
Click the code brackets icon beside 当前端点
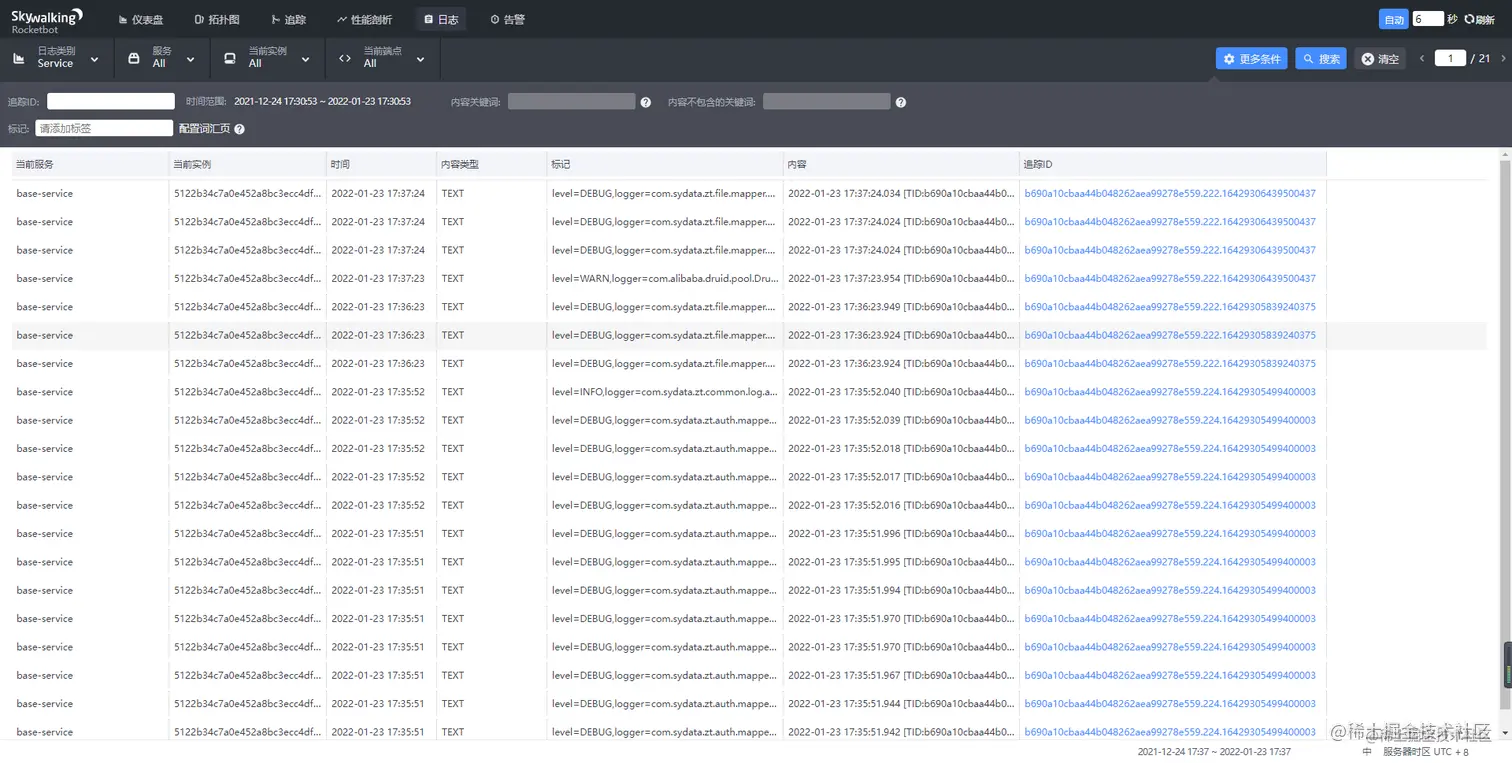(x=345, y=59)
